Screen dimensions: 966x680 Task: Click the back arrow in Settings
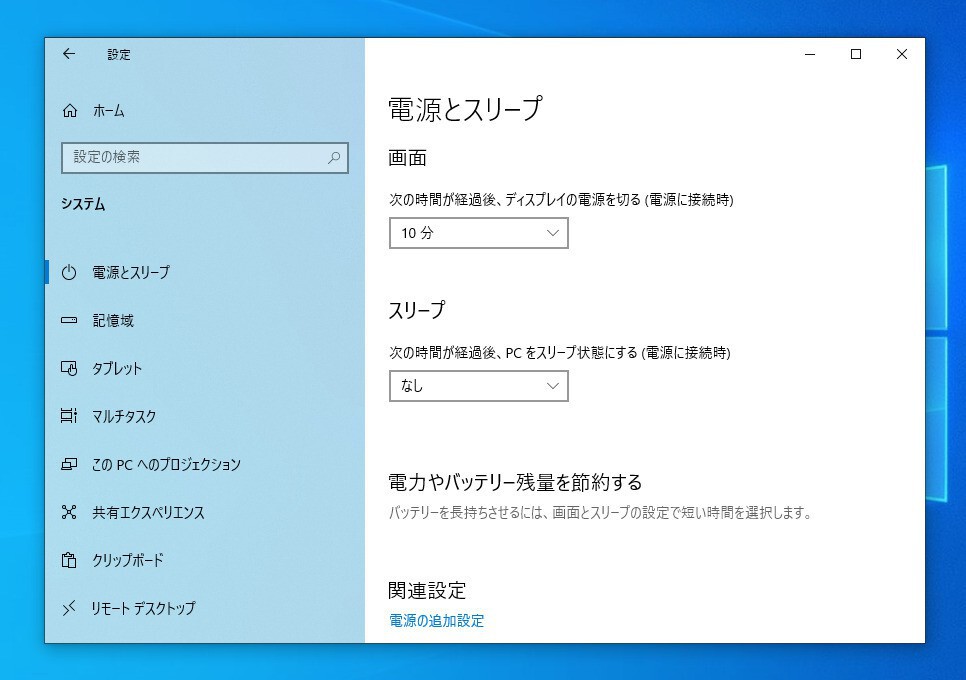point(69,54)
